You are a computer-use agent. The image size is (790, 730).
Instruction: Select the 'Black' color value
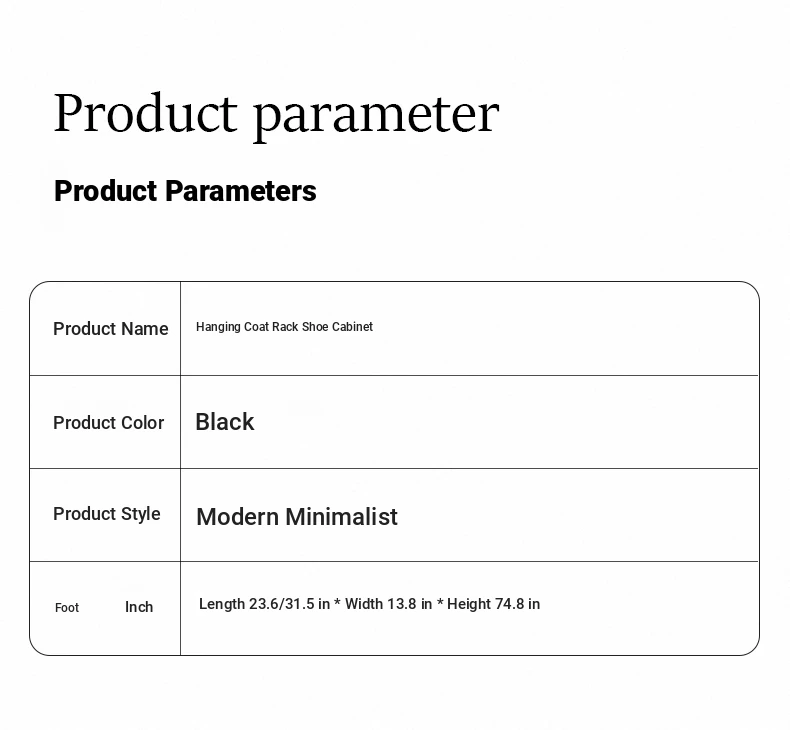(x=225, y=422)
